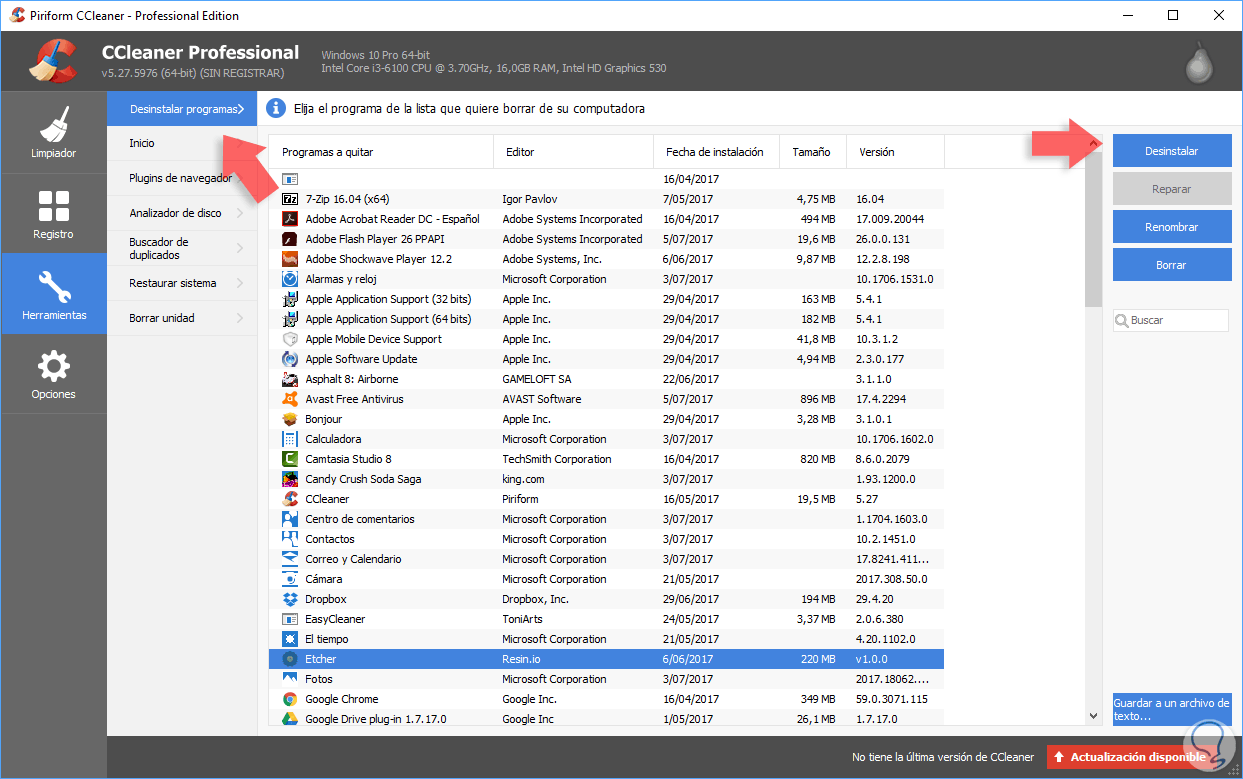Open Analizador de disco tool

182,213
